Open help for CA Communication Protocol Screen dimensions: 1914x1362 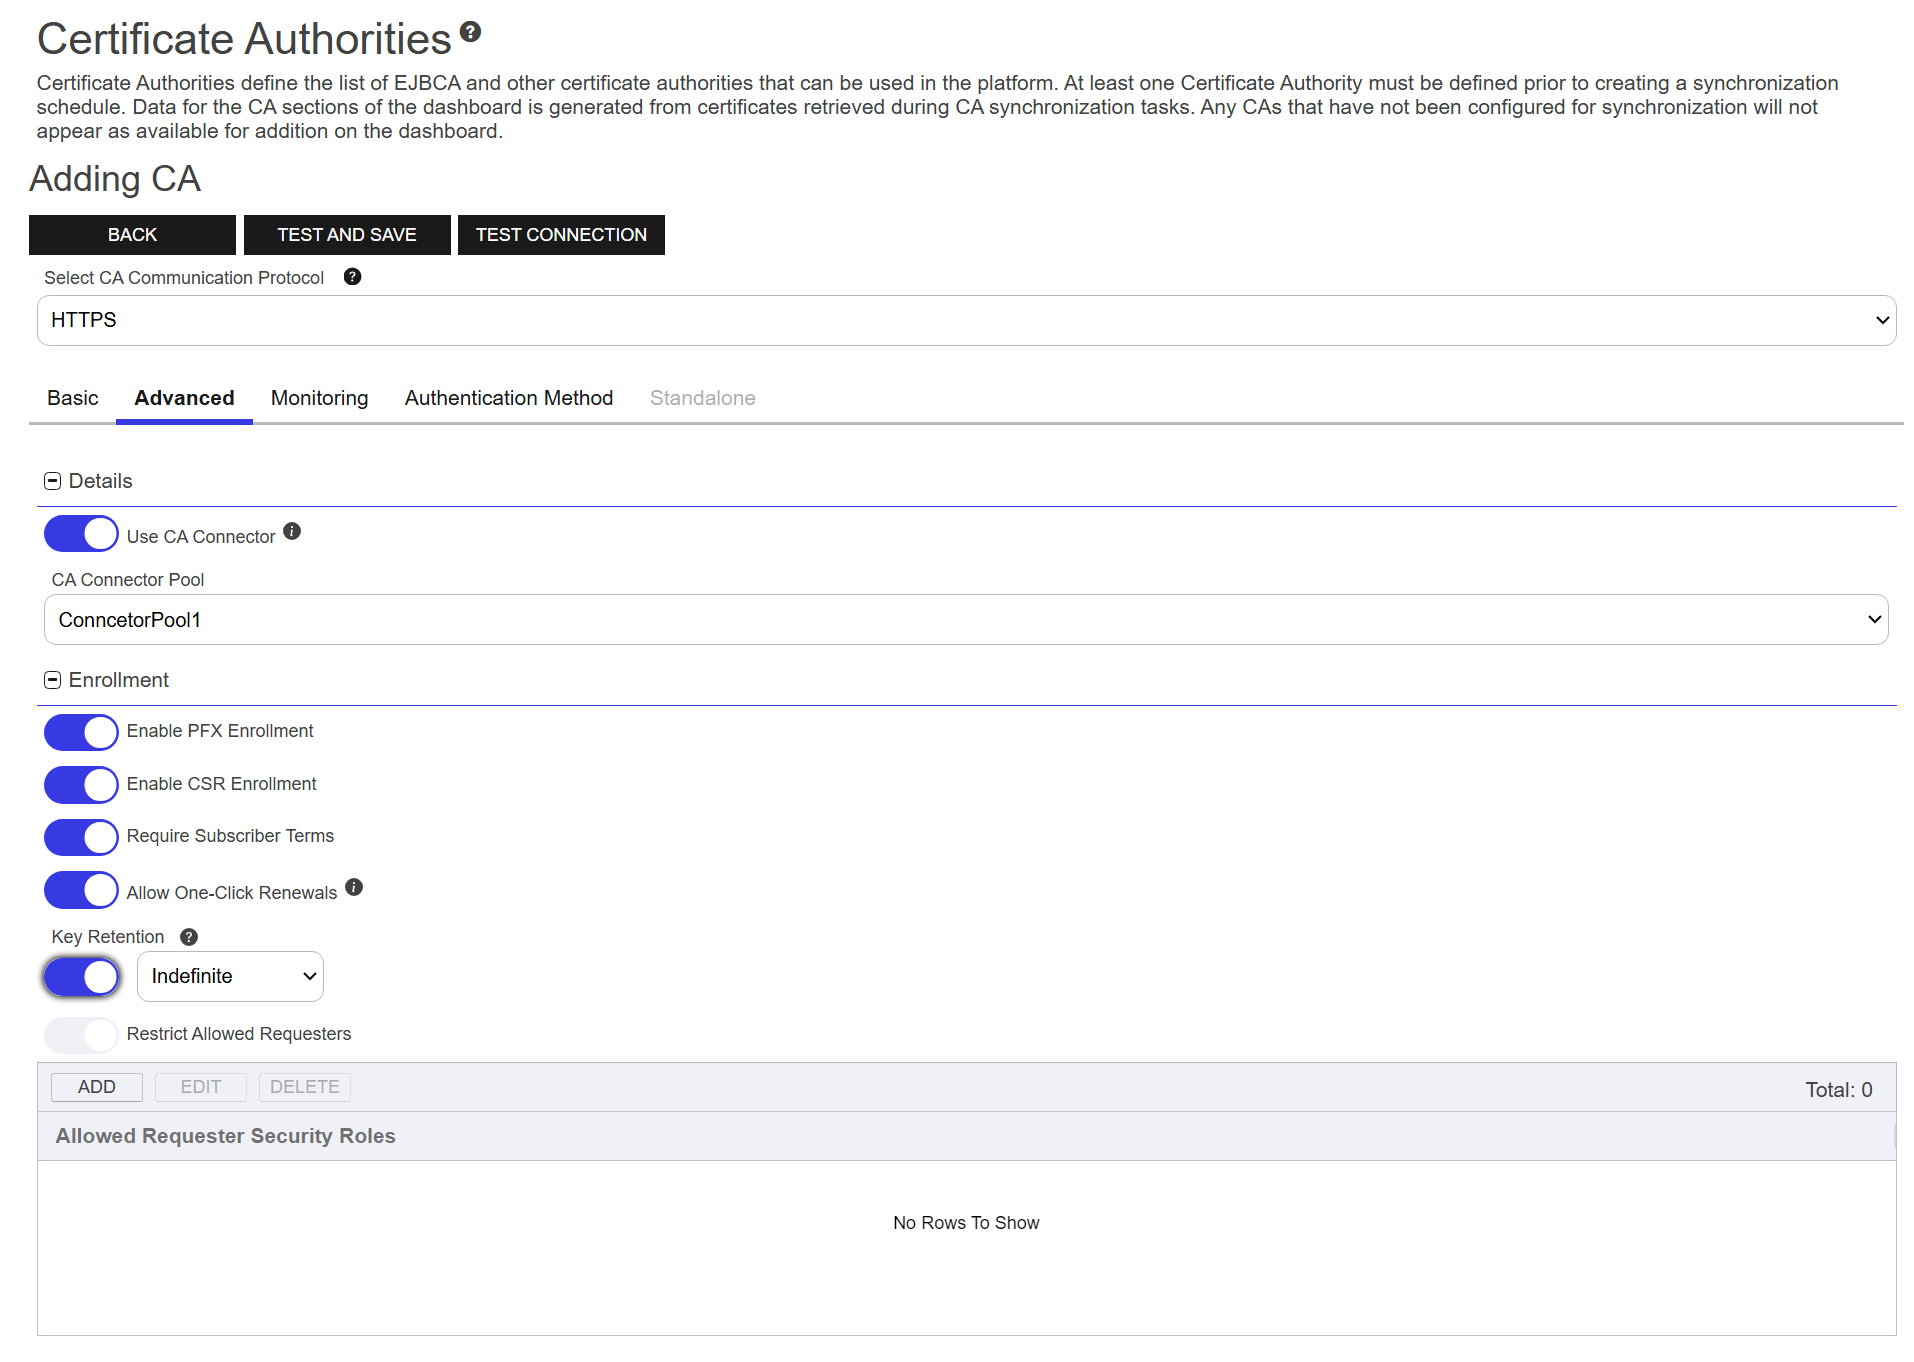pyautogui.click(x=352, y=277)
